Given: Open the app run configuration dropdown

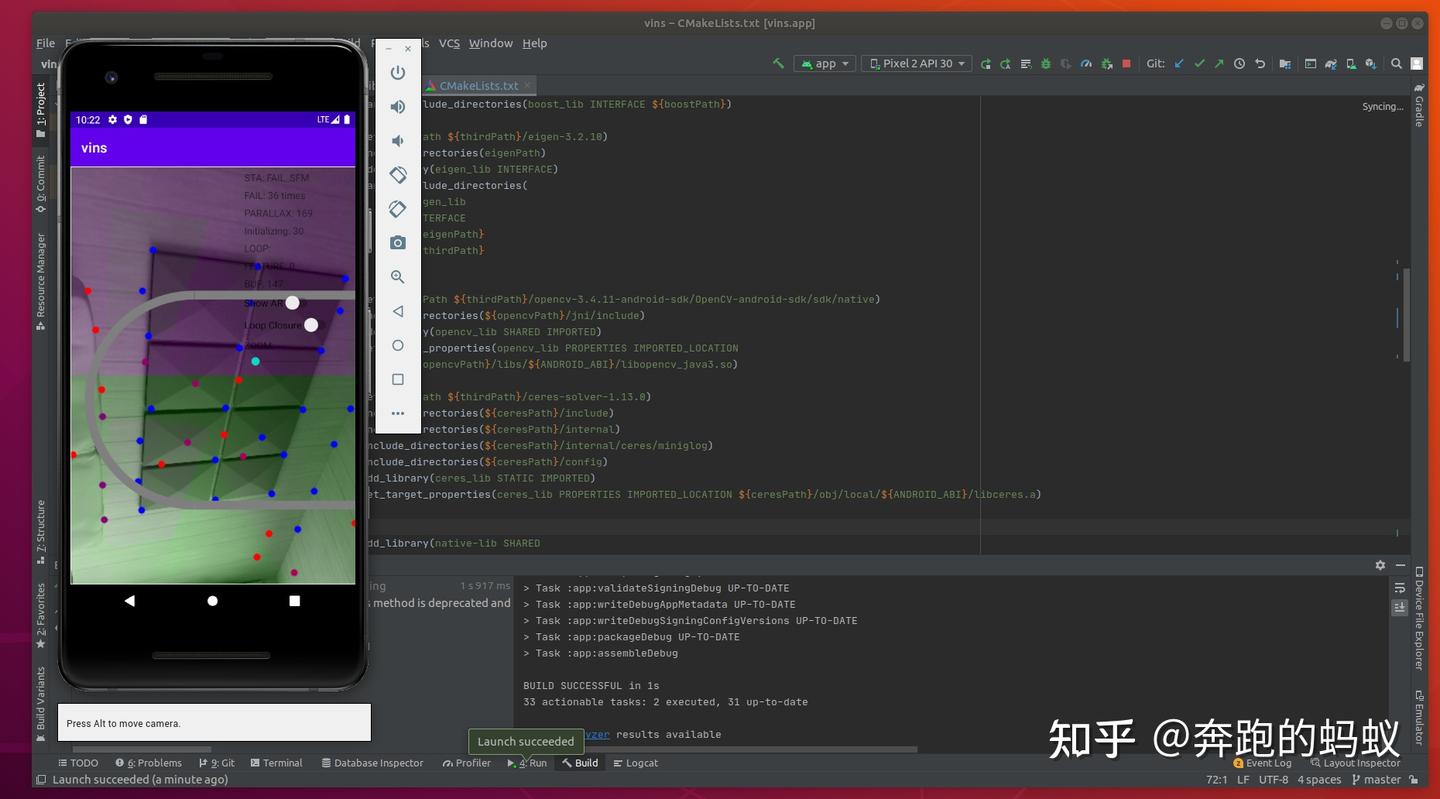Looking at the screenshot, I should 822,63.
